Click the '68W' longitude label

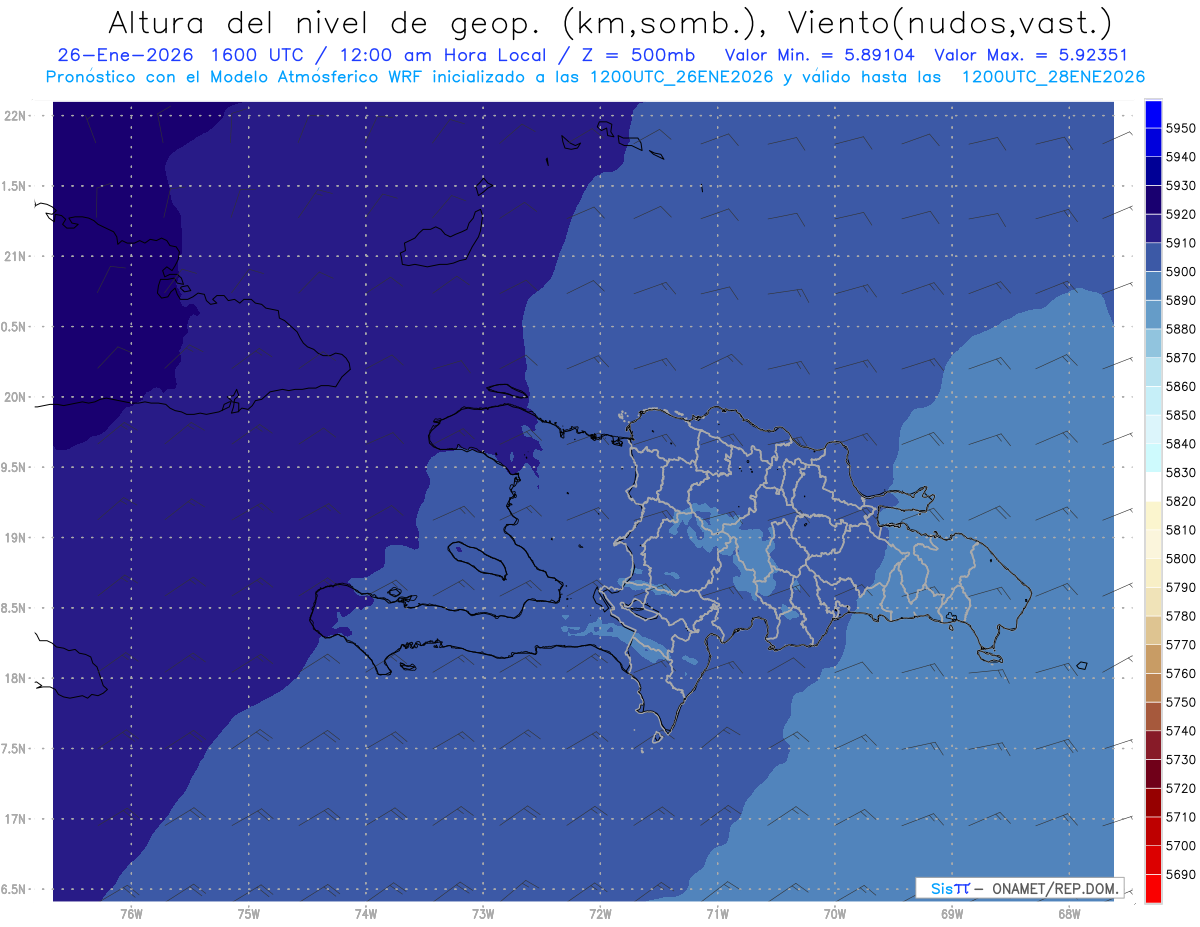1069,913
